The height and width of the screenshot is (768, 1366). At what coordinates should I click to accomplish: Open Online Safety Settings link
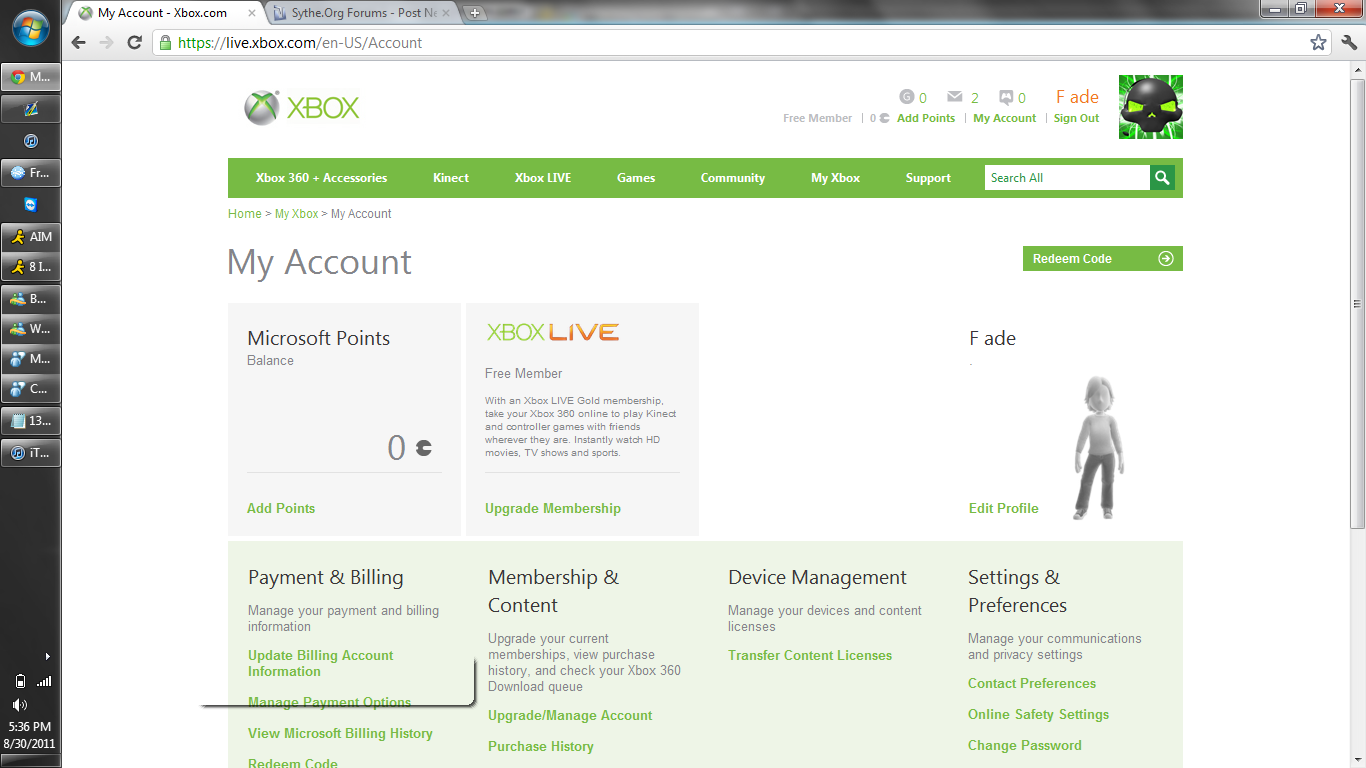pyautogui.click(x=1039, y=714)
